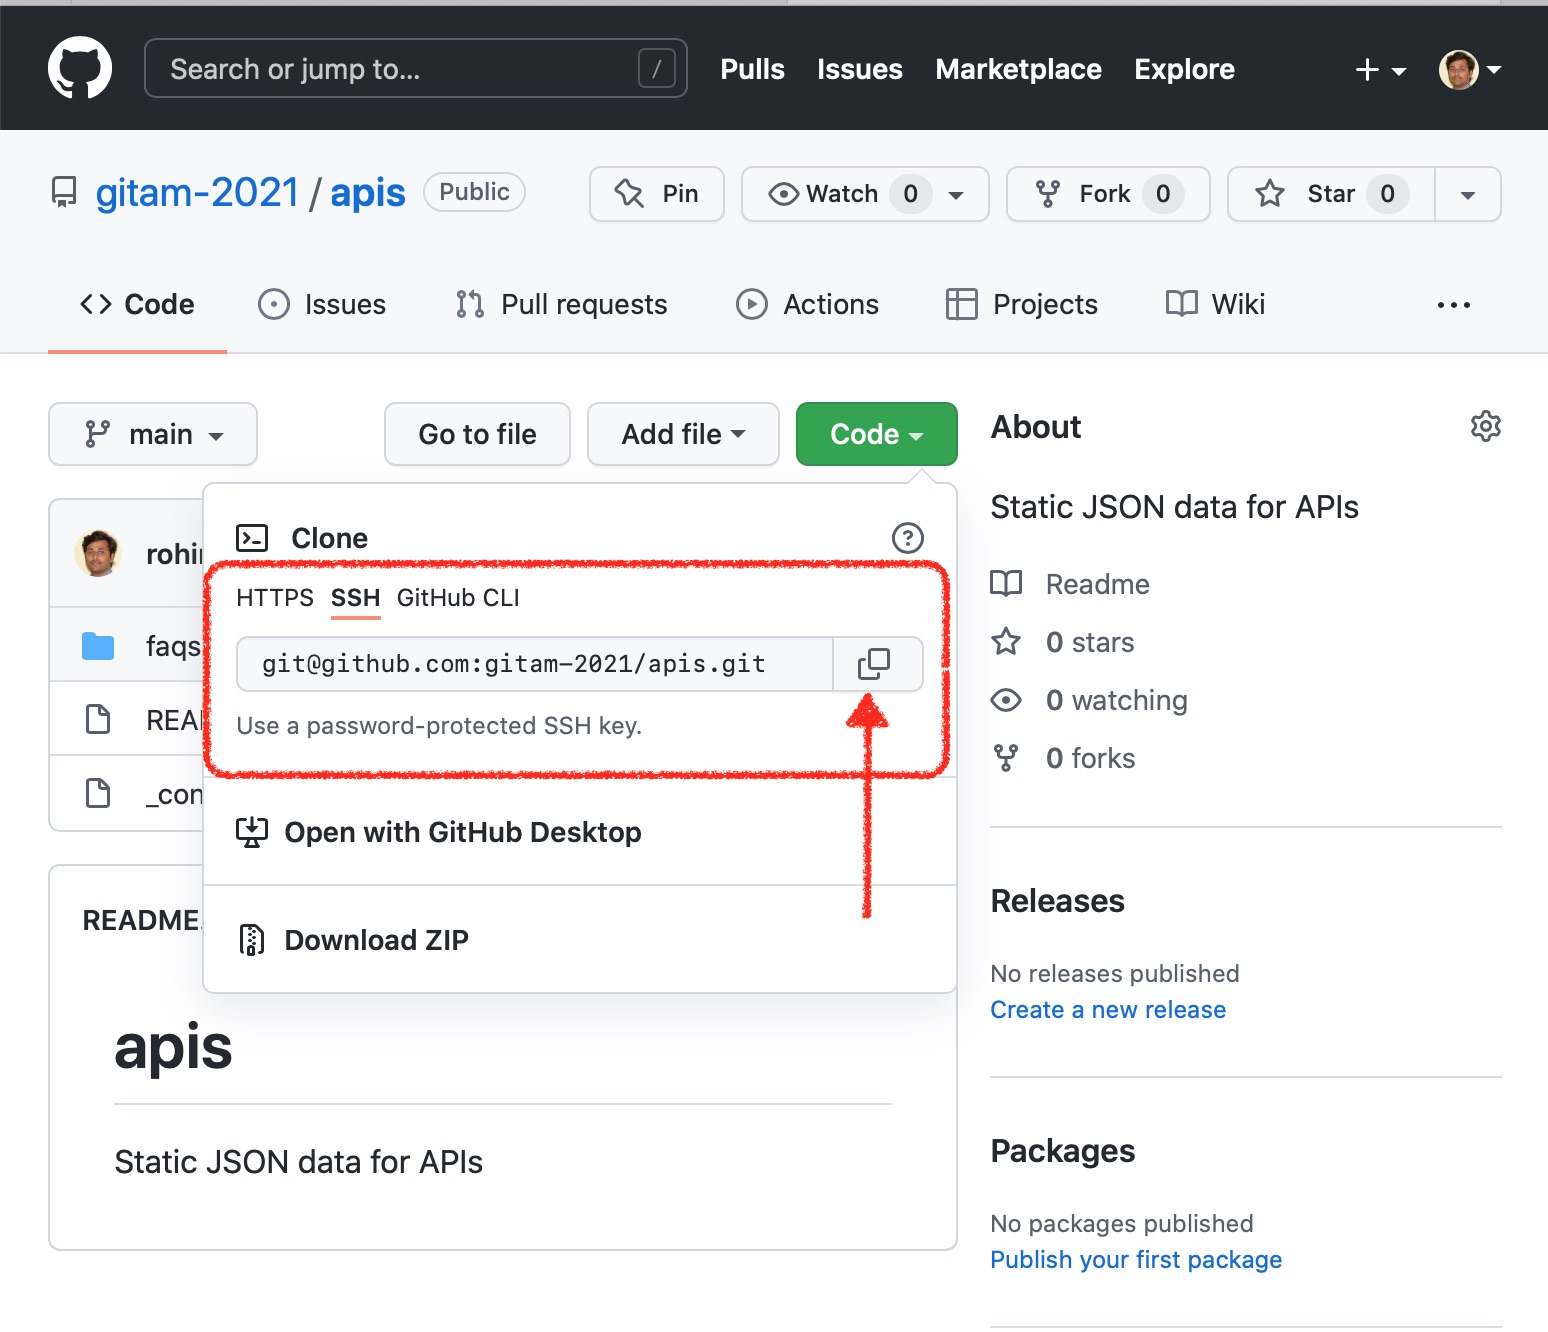Screen dimensions: 1548x1332
Task: Toggle the green Code dropdown button
Action: 877,434
